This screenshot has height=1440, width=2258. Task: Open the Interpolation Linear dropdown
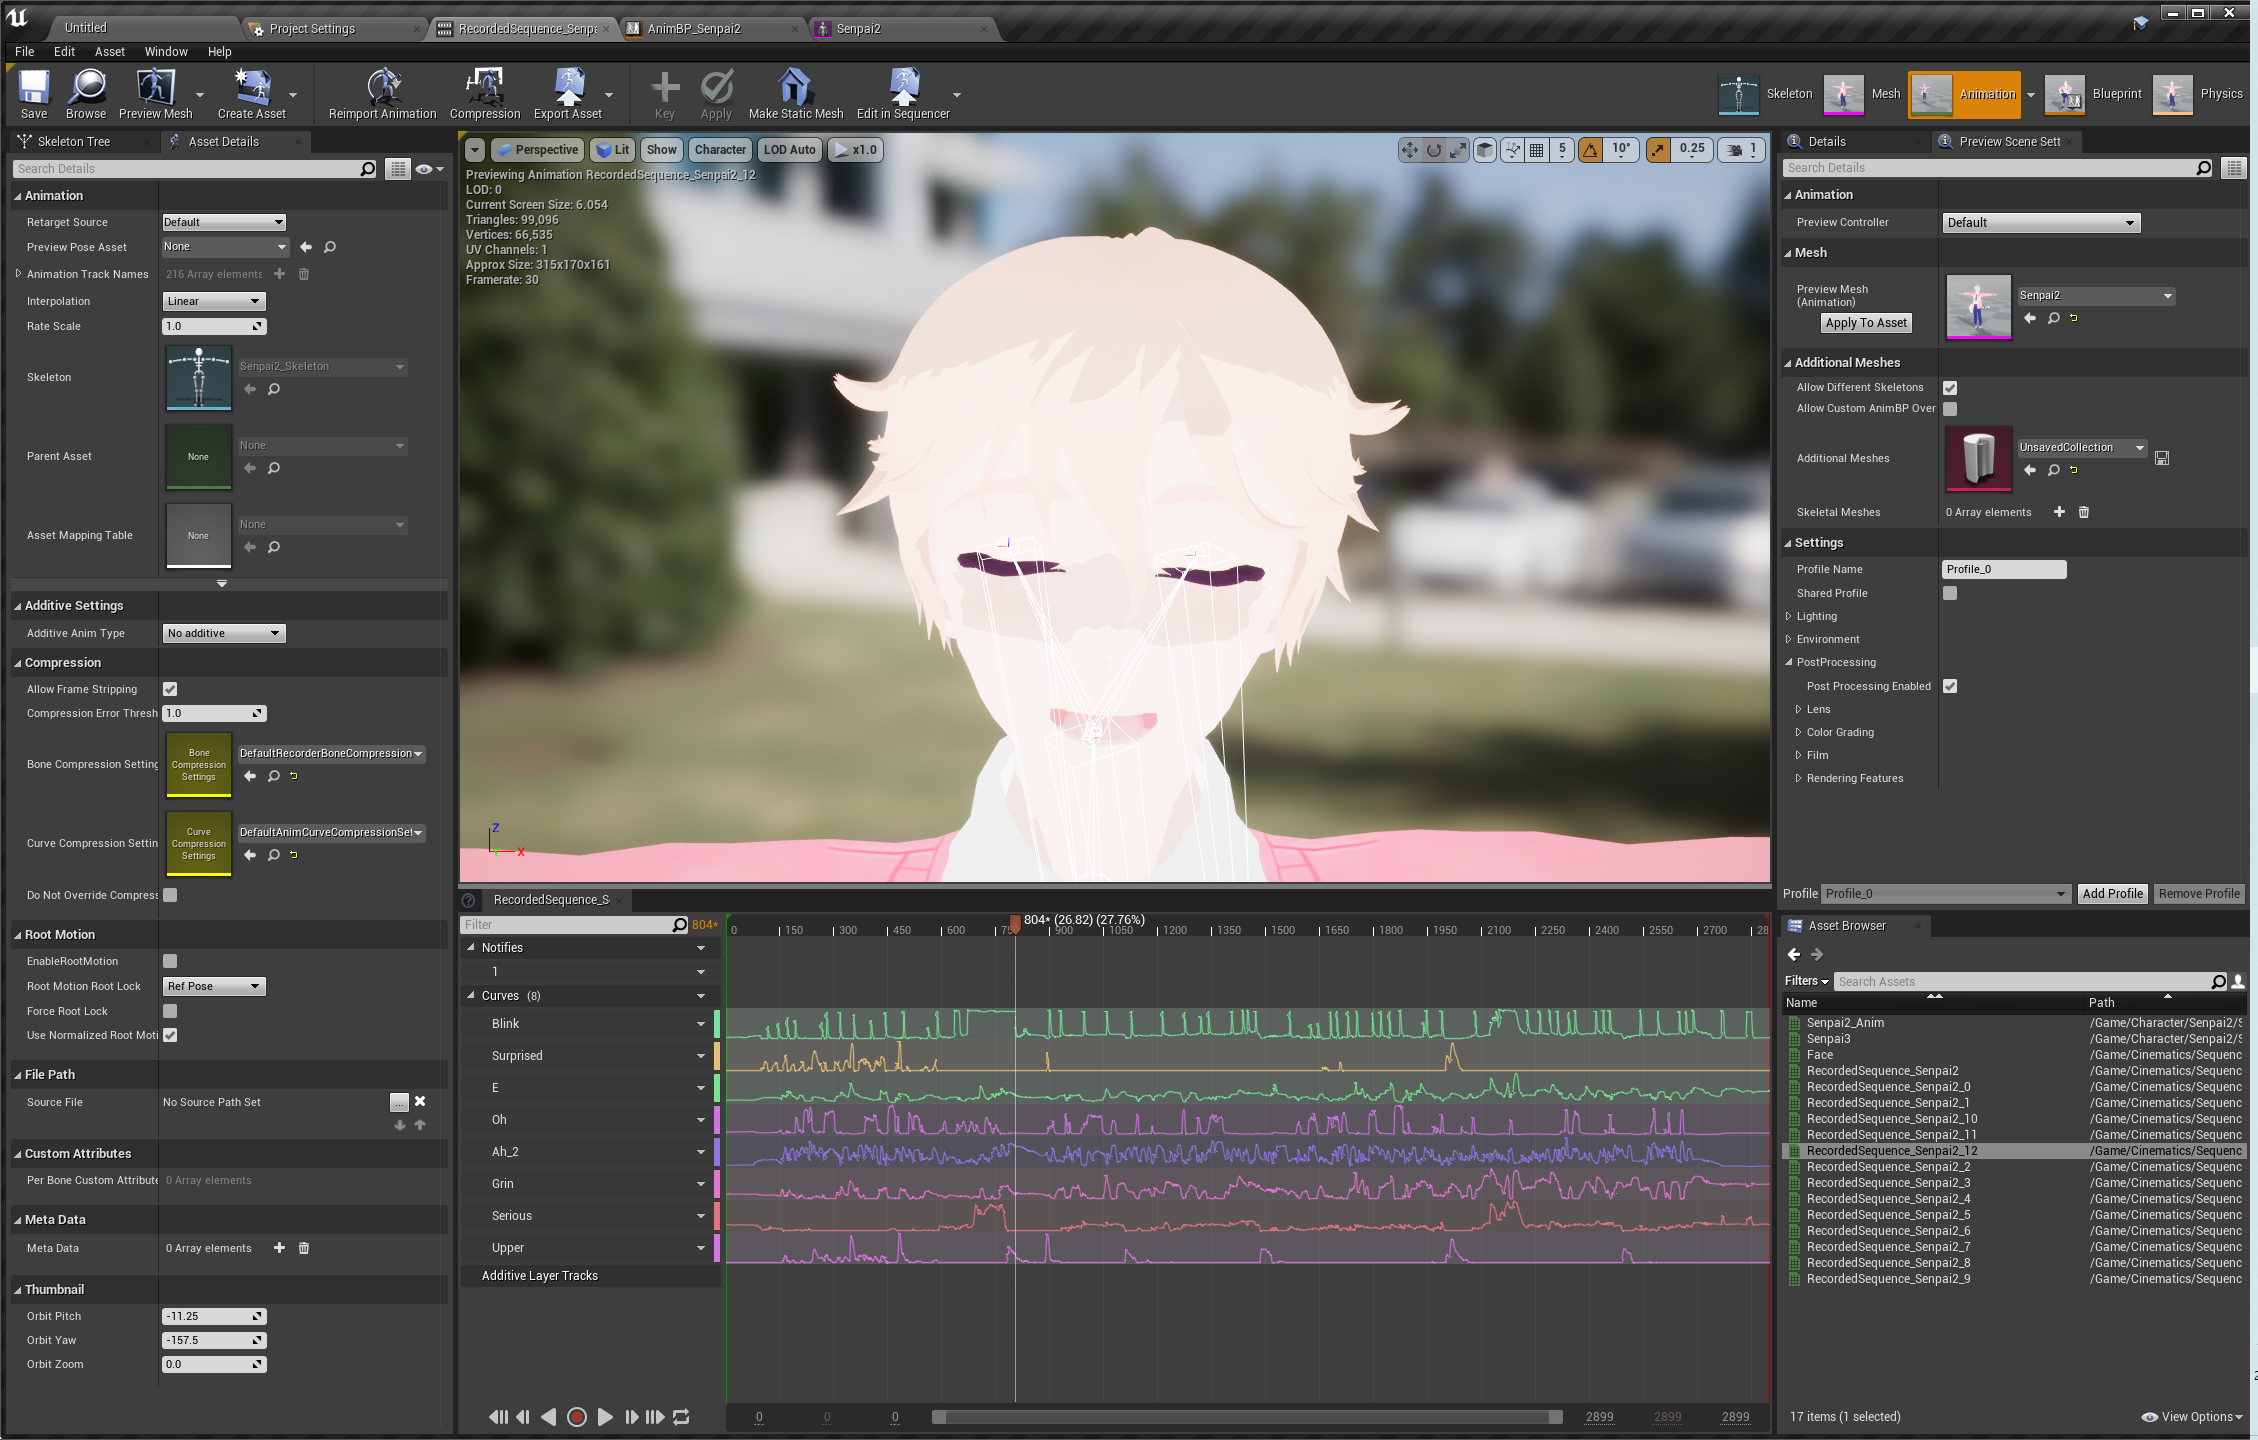214,301
